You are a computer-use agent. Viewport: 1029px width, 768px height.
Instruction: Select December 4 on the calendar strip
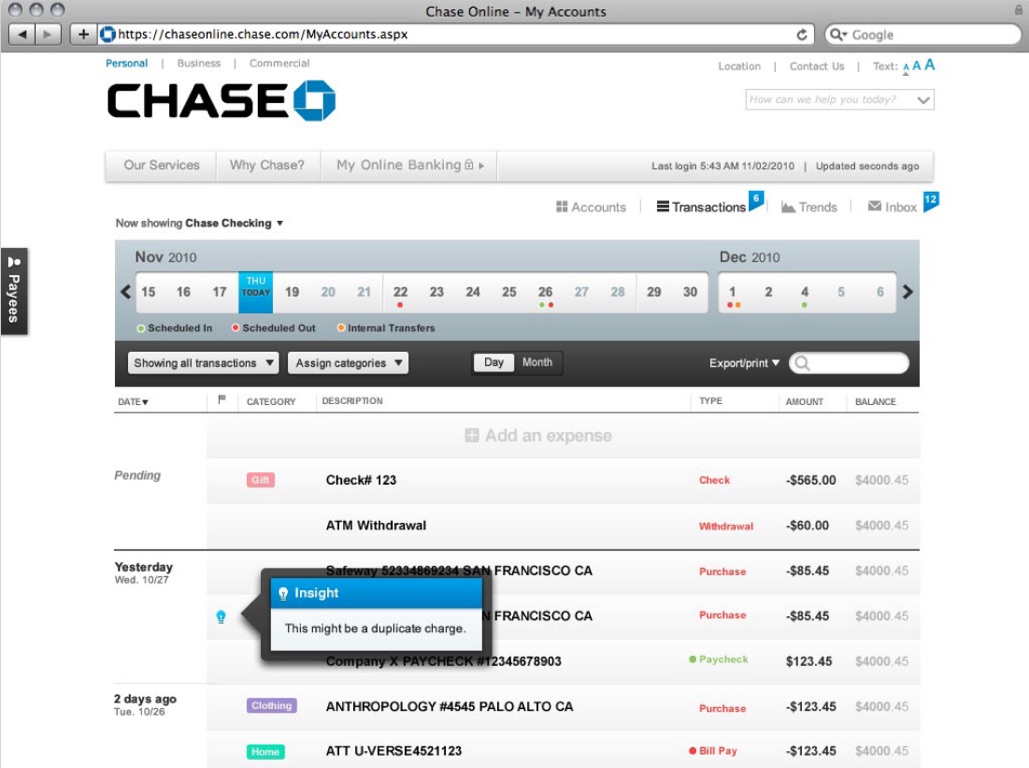[805, 292]
